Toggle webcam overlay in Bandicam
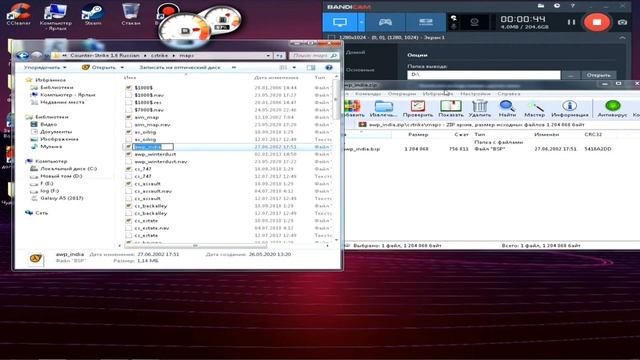The image size is (640, 360). 474,22
